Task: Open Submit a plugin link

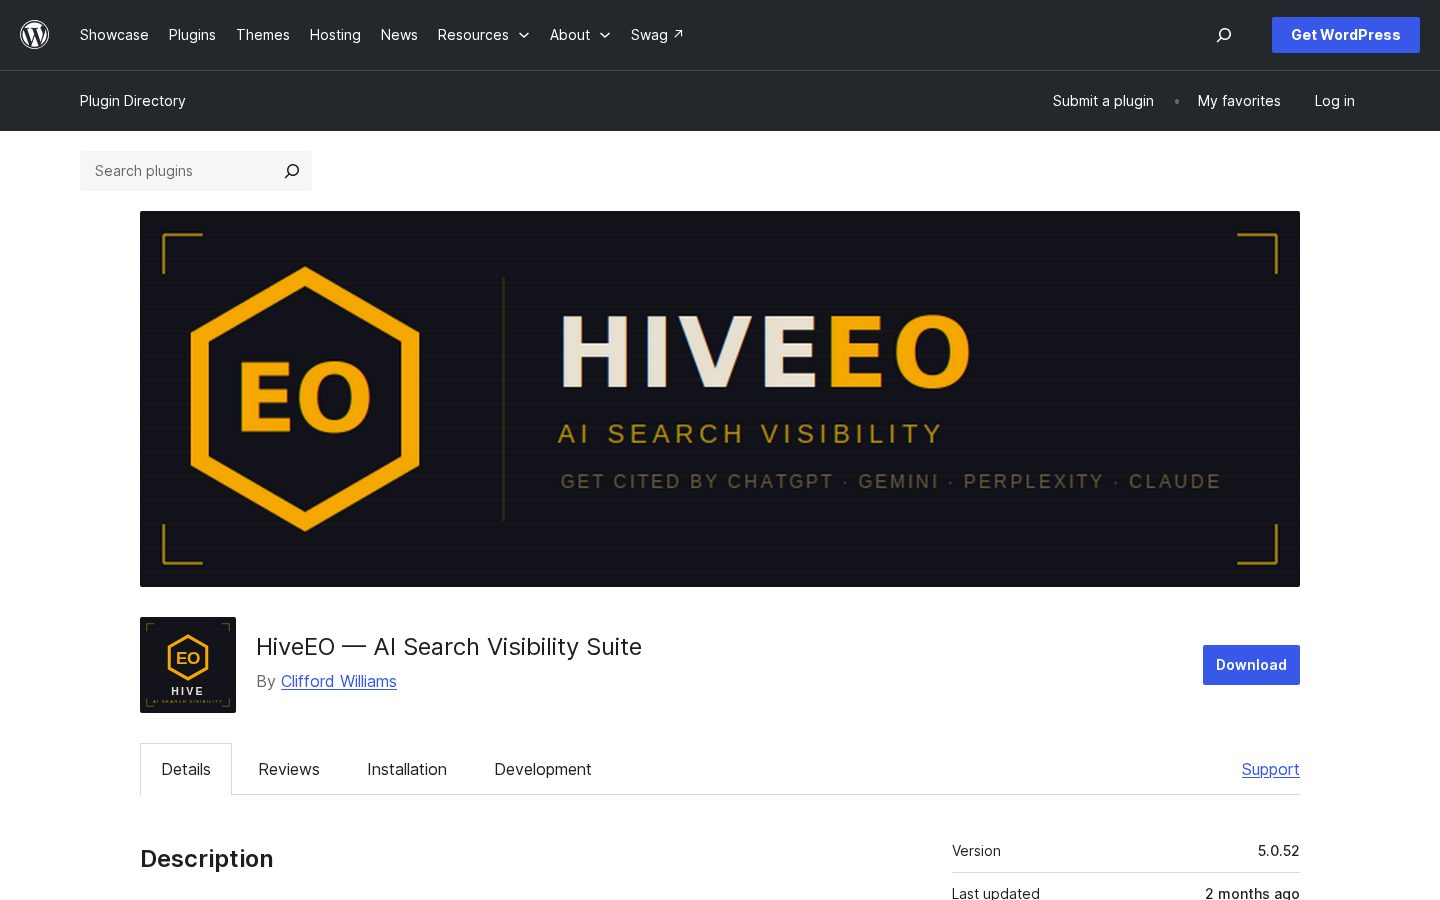Action: (x=1103, y=101)
